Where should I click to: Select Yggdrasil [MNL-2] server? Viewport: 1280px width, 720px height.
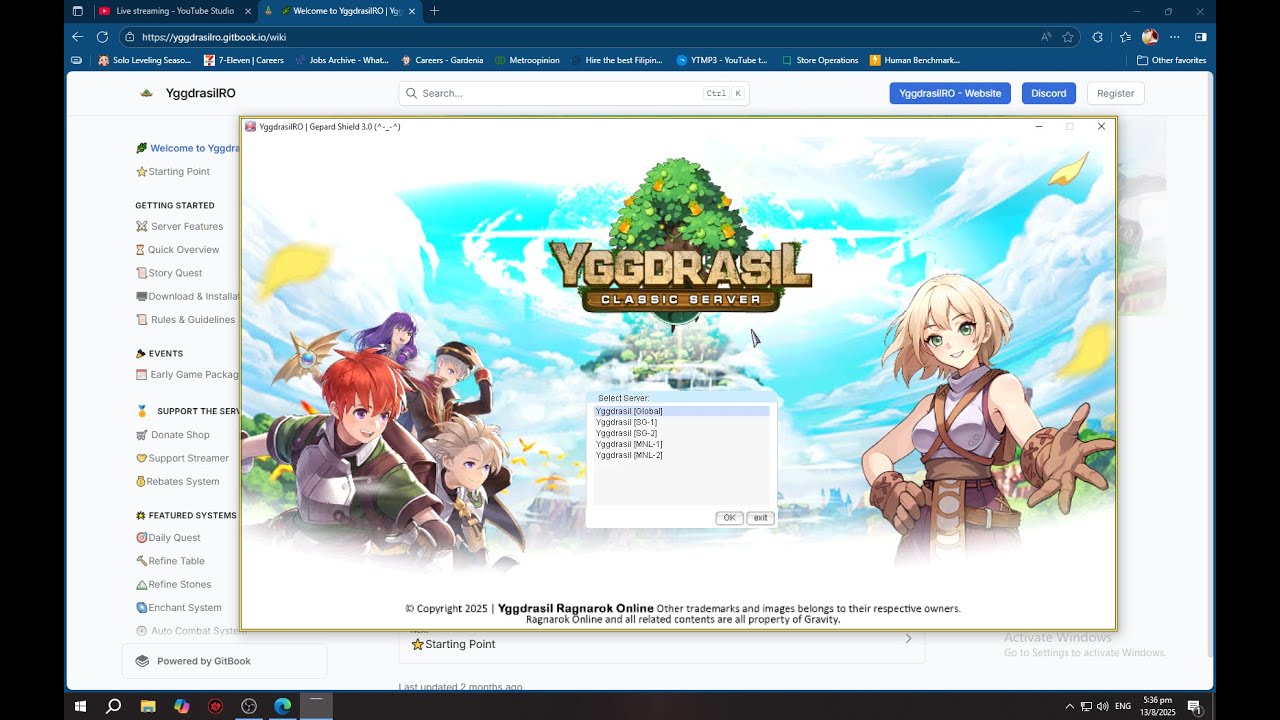click(x=630, y=455)
